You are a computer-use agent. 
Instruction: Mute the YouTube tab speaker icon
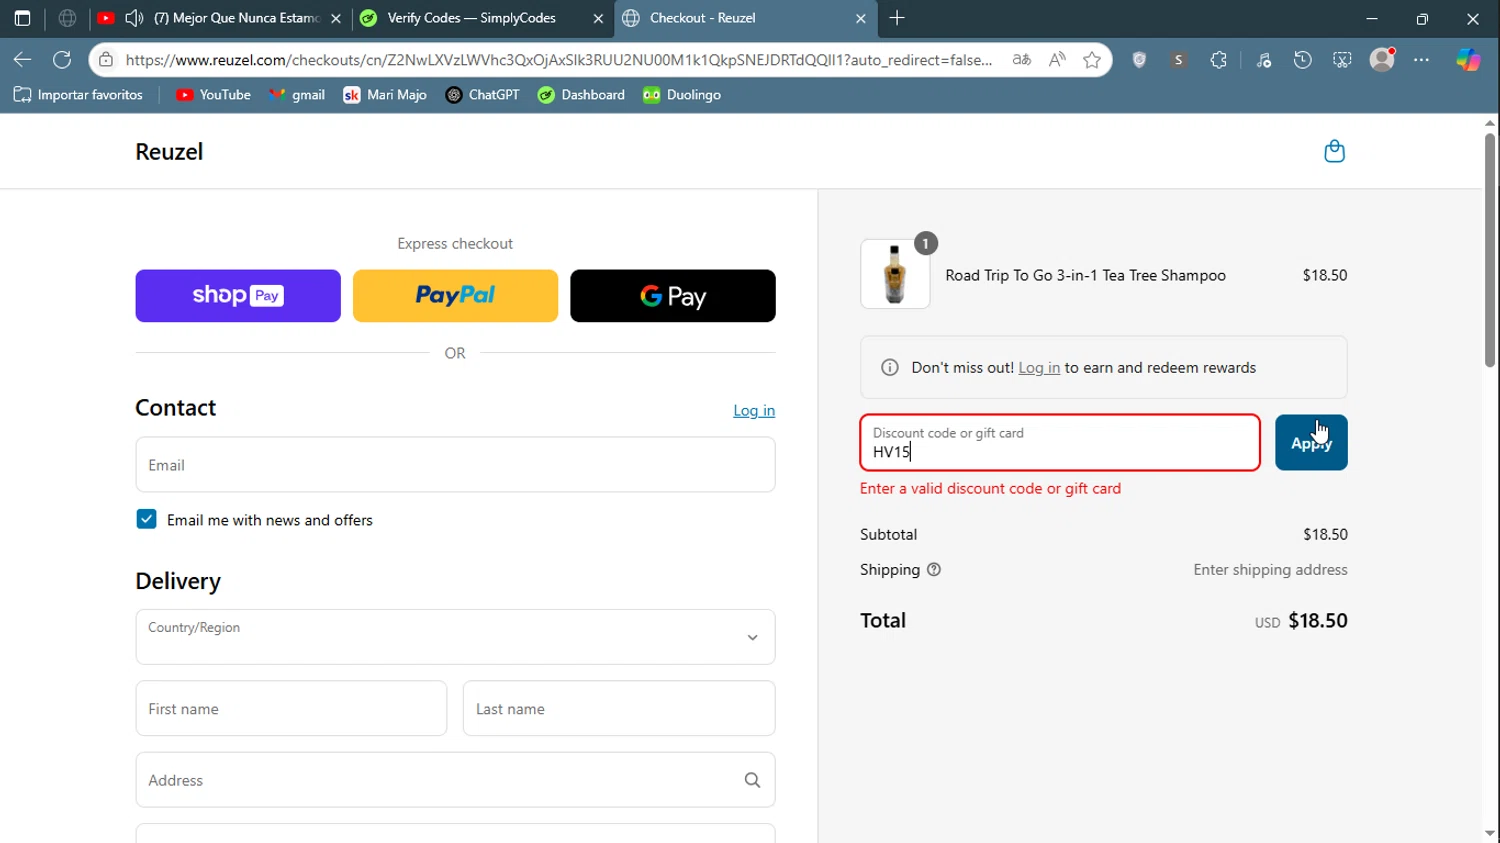tap(134, 18)
